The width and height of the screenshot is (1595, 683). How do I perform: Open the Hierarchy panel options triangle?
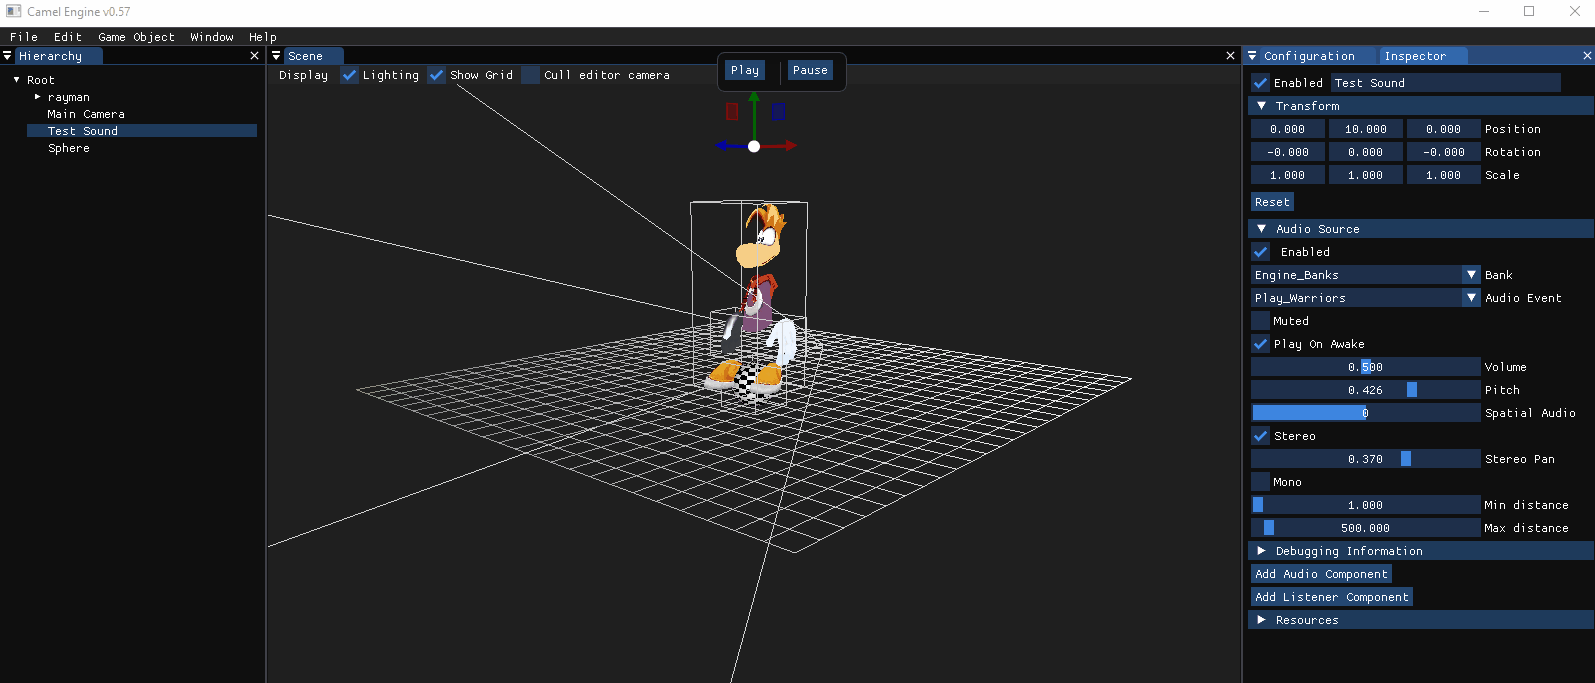pyautogui.click(x=8, y=56)
